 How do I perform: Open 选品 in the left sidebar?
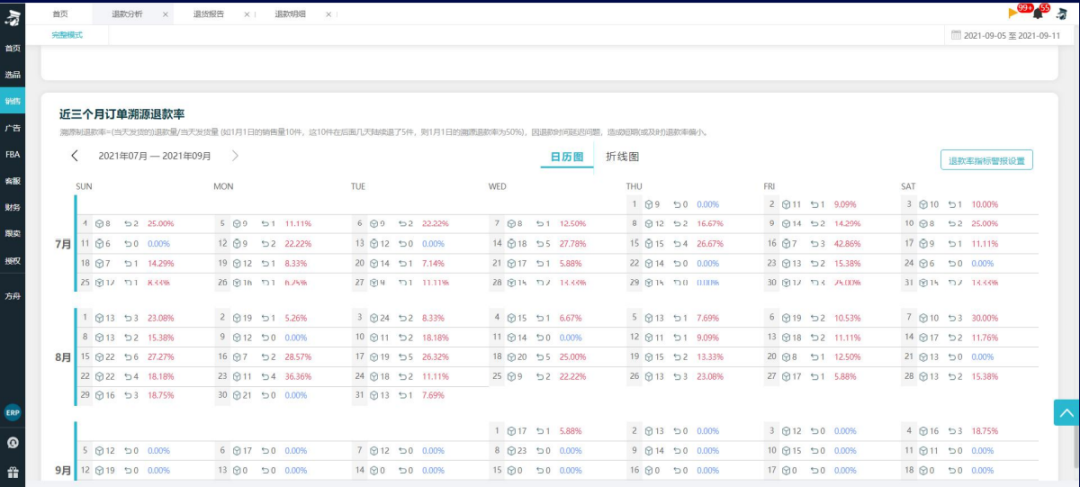click(x=12, y=74)
